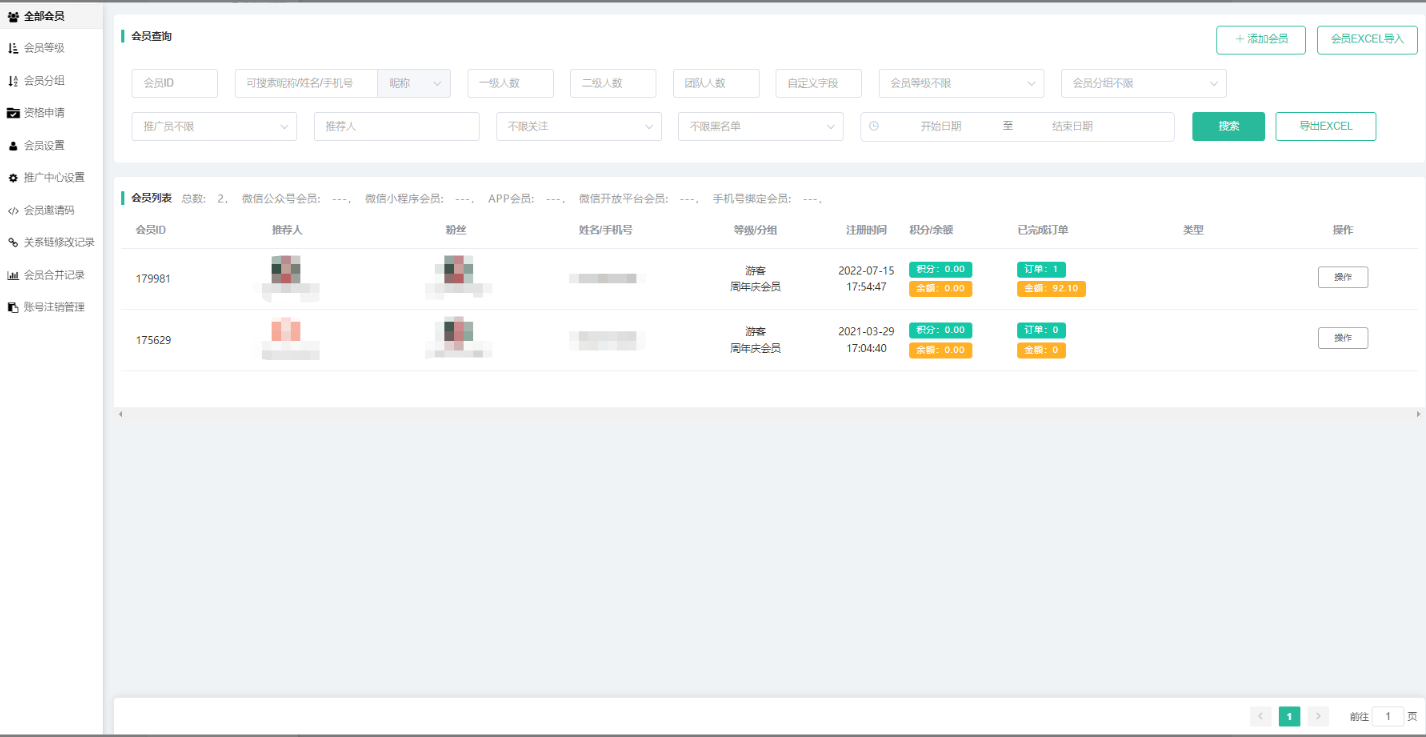Click the 会员邀请码 code icon
This screenshot has height=737, width=1426.
13,211
